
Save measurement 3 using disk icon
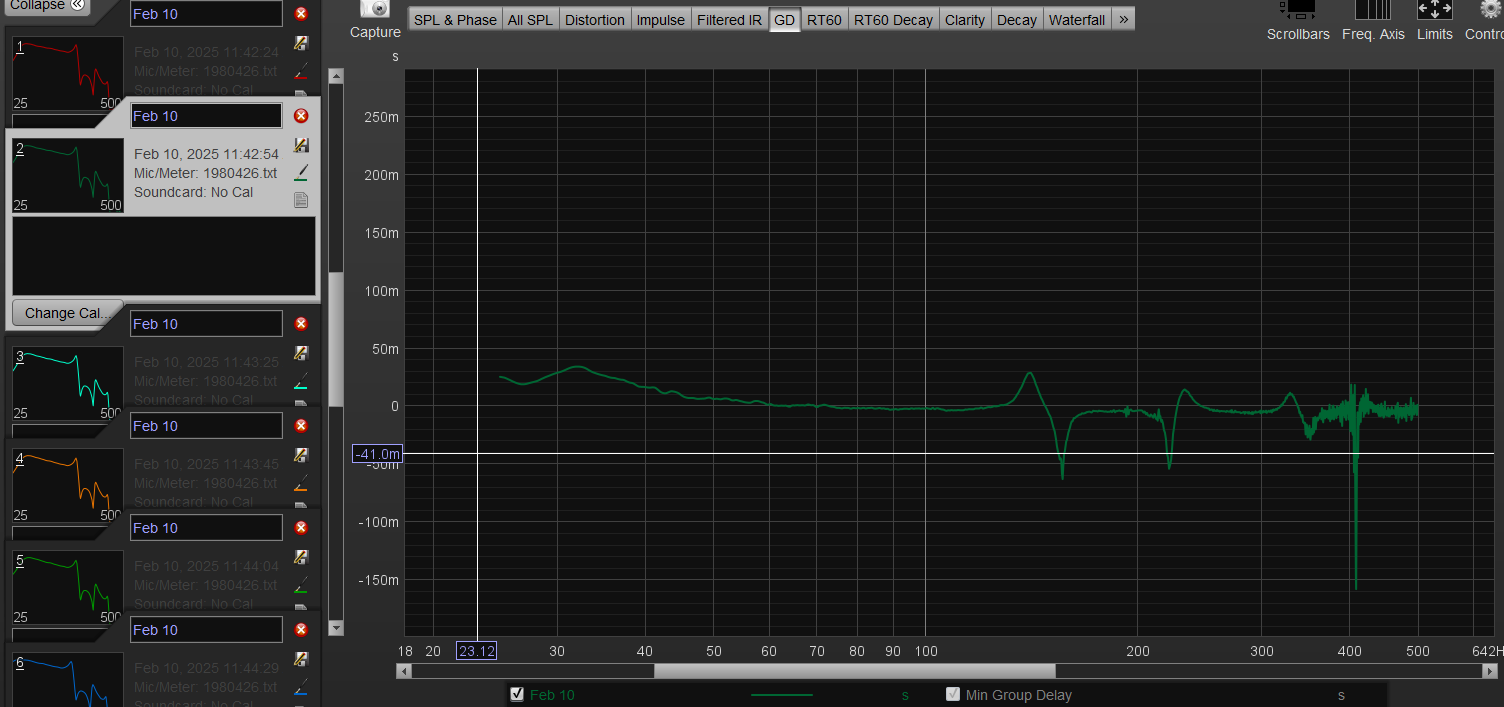click(301, 353)
